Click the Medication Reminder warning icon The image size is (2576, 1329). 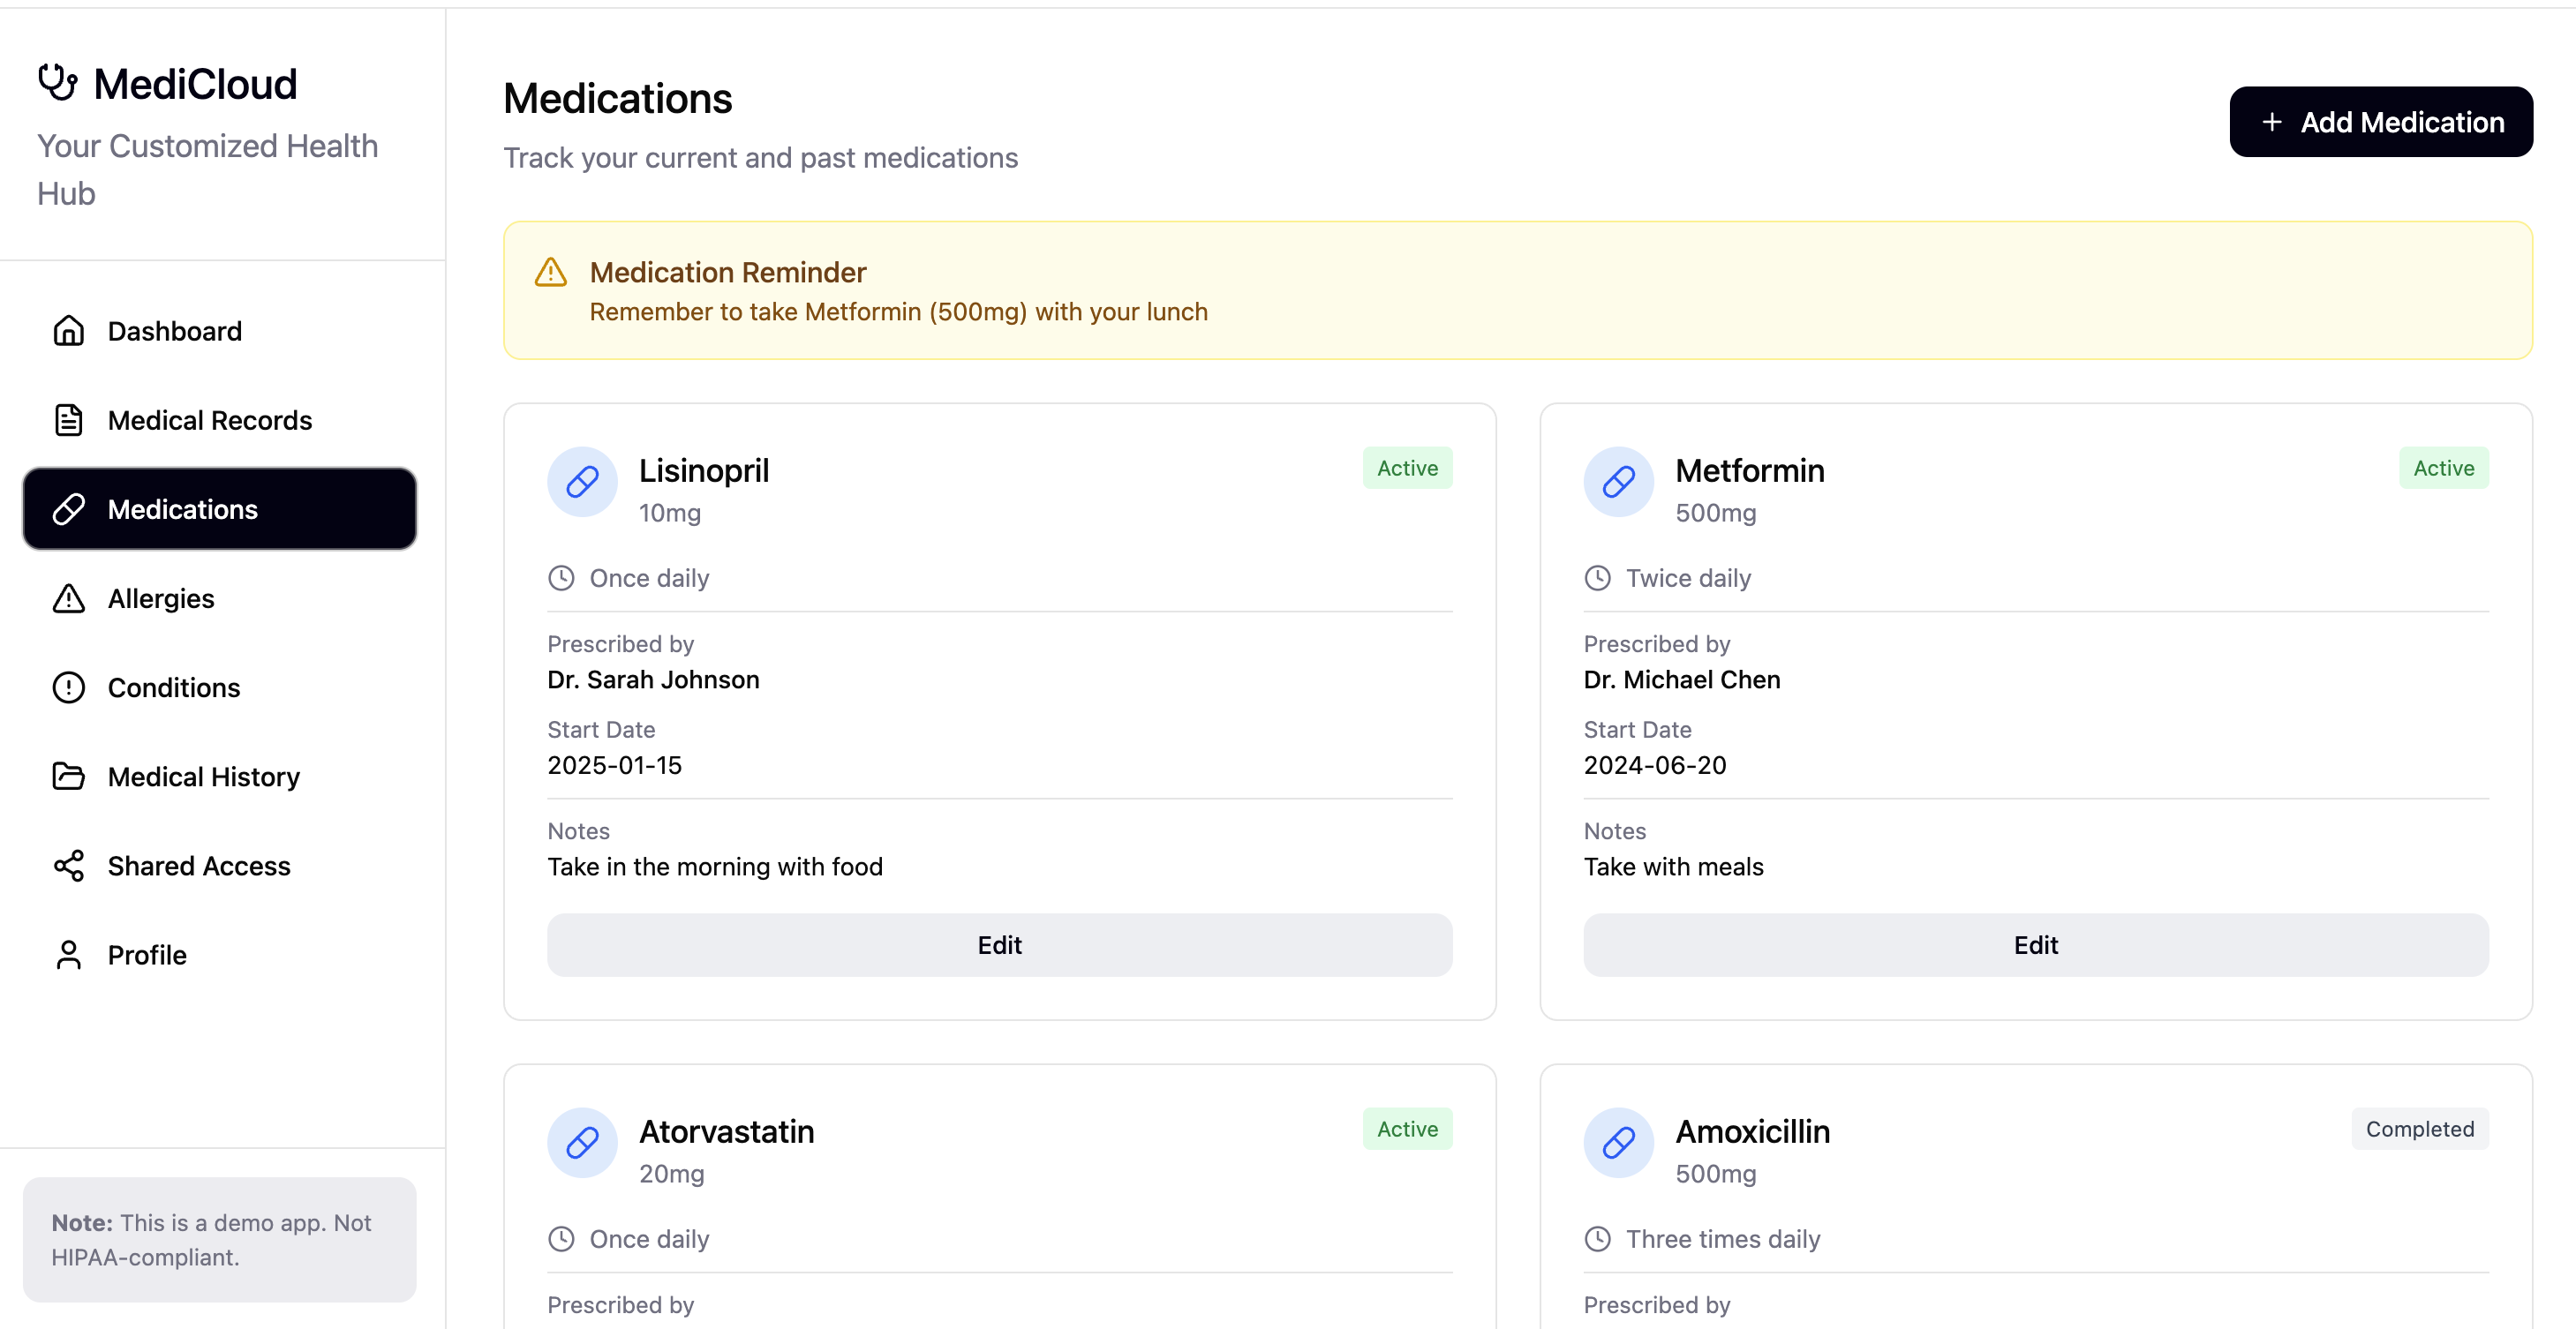click(551, 273)
